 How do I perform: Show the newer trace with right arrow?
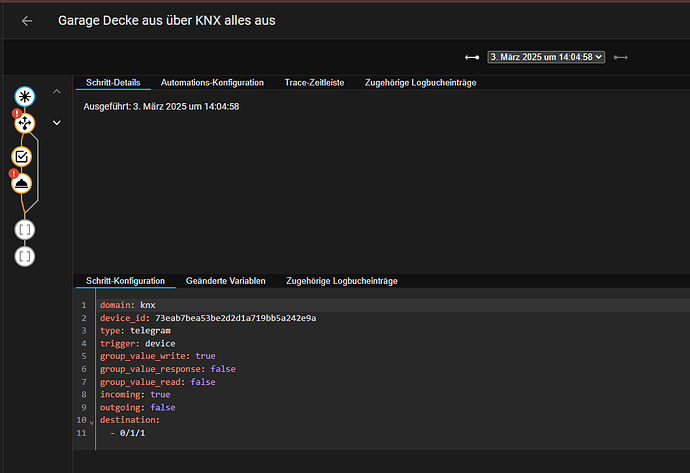pyautogui.click(x=620, y=57)
